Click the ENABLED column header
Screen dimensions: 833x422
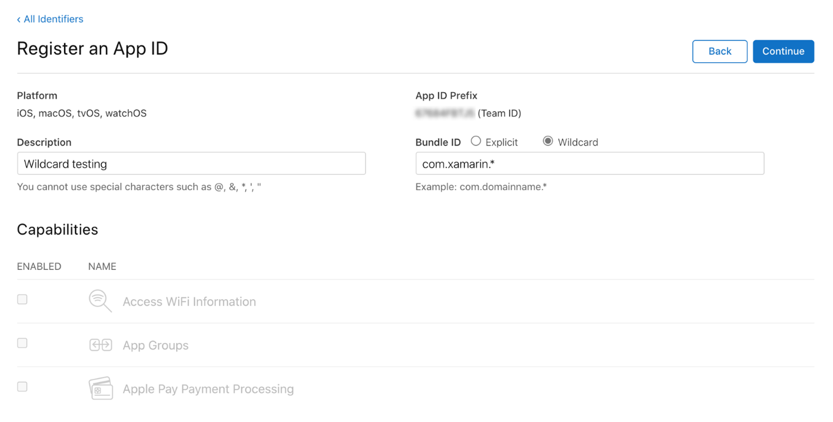click(x=39, y=266)
